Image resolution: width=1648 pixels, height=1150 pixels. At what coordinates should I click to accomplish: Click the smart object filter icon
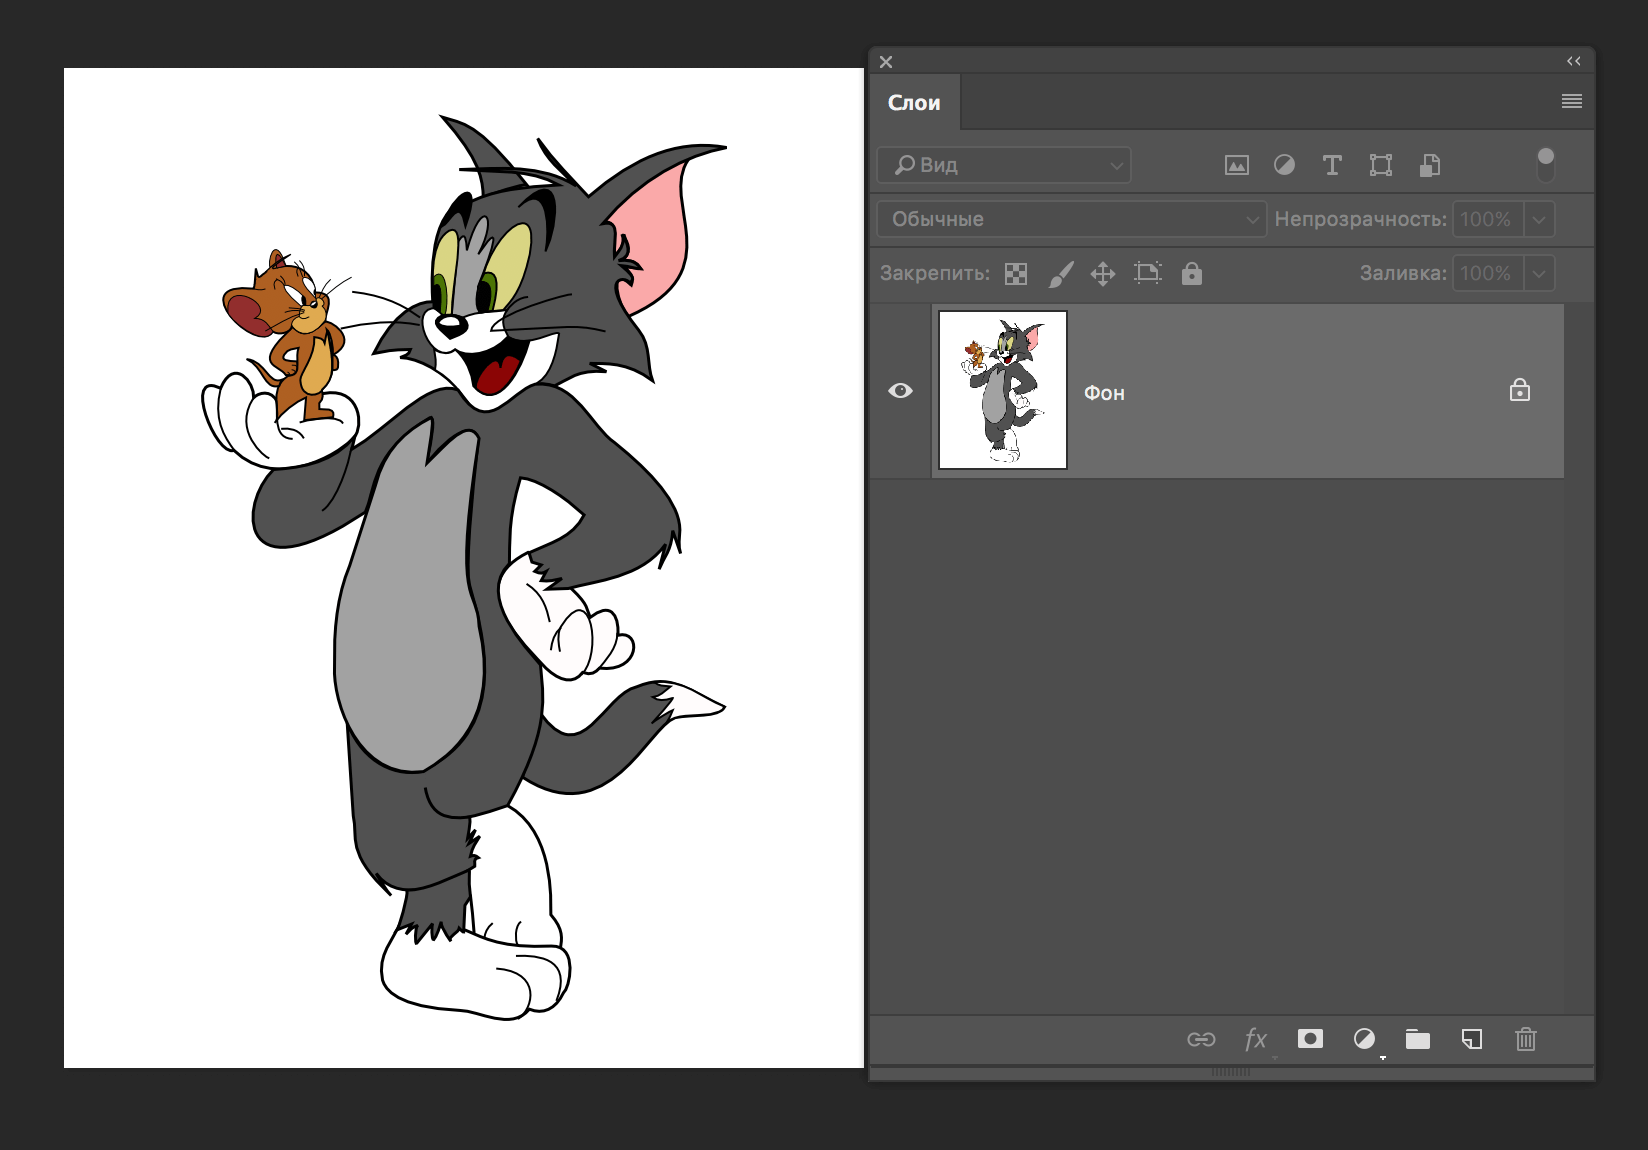point(1429,166)
